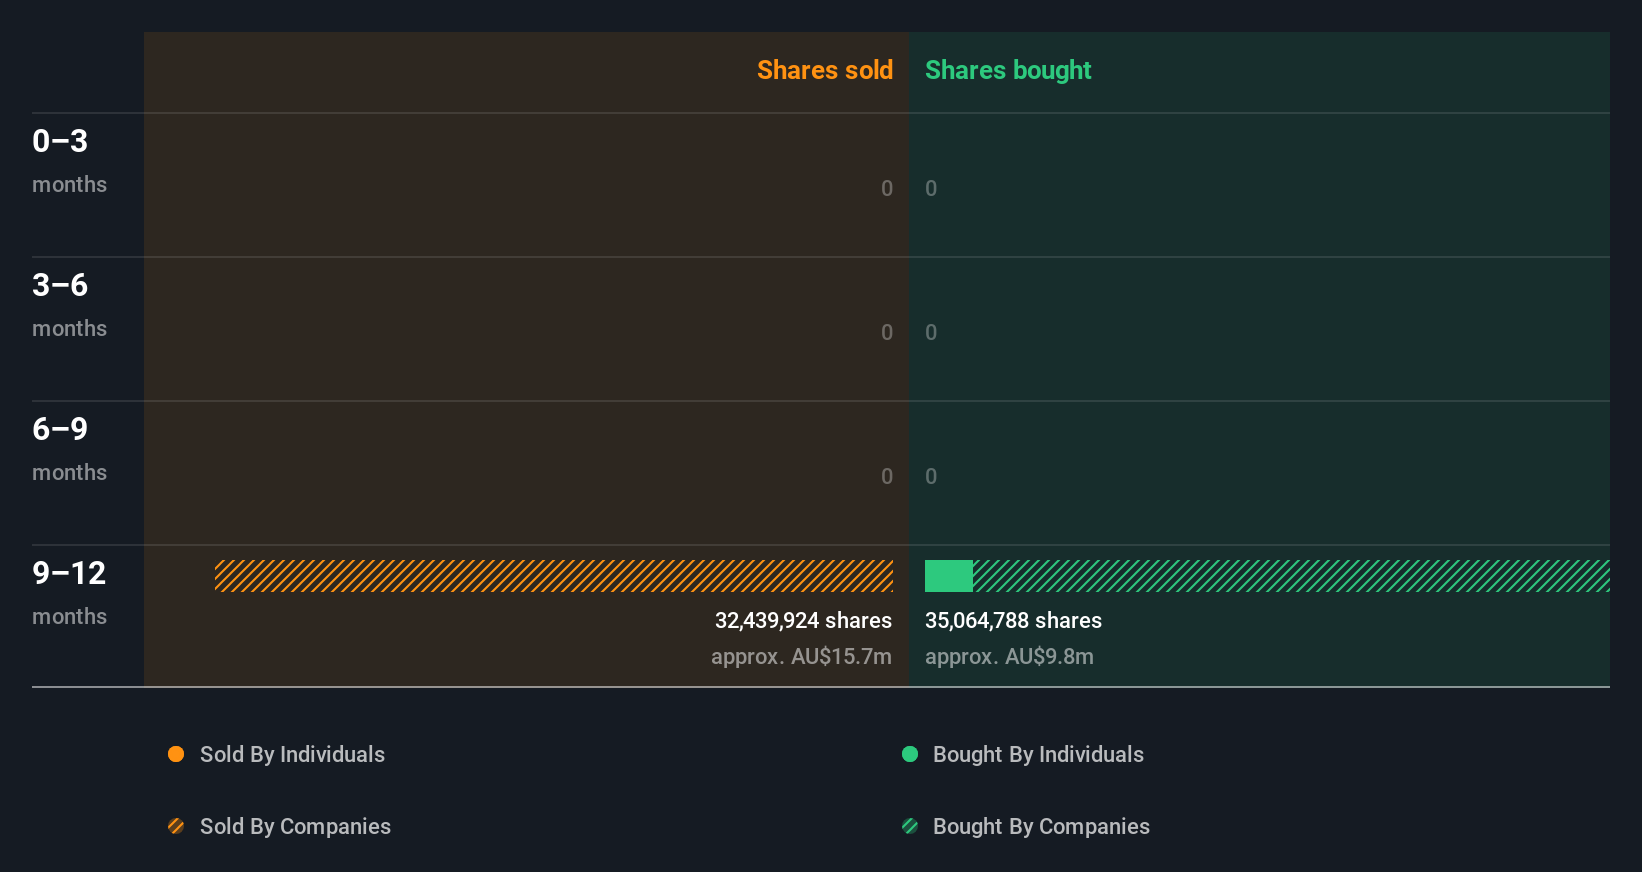
Task: Click the solid green bought-by-individuals bar segment
Action: click(x=949, y=576)
